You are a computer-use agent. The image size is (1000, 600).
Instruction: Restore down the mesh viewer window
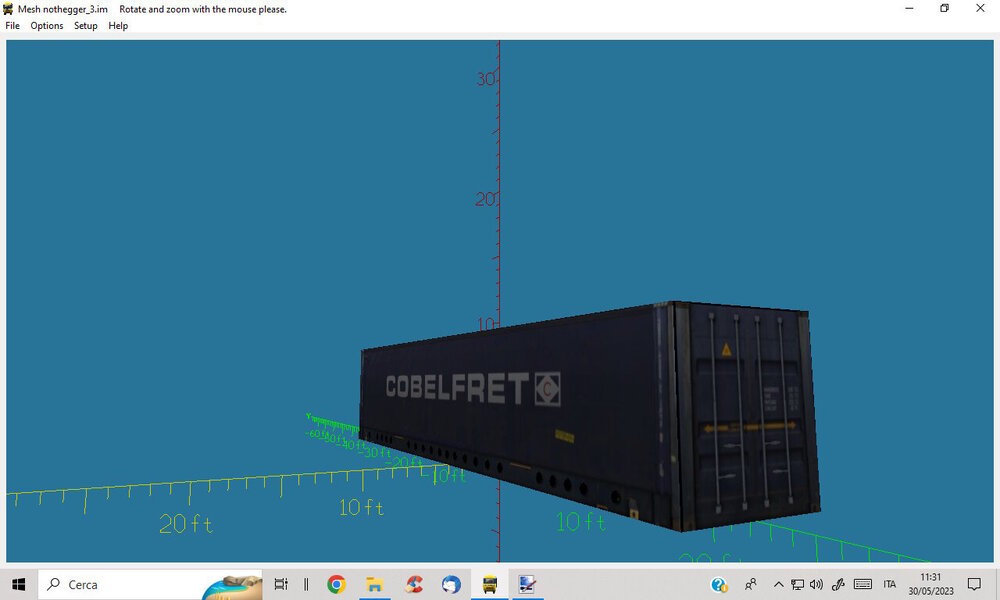tap(945, 8)
